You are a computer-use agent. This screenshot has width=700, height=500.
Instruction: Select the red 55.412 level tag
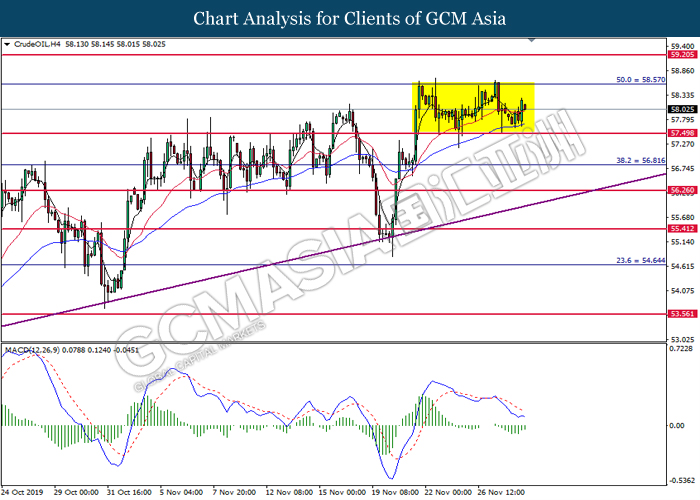point(682,229)
